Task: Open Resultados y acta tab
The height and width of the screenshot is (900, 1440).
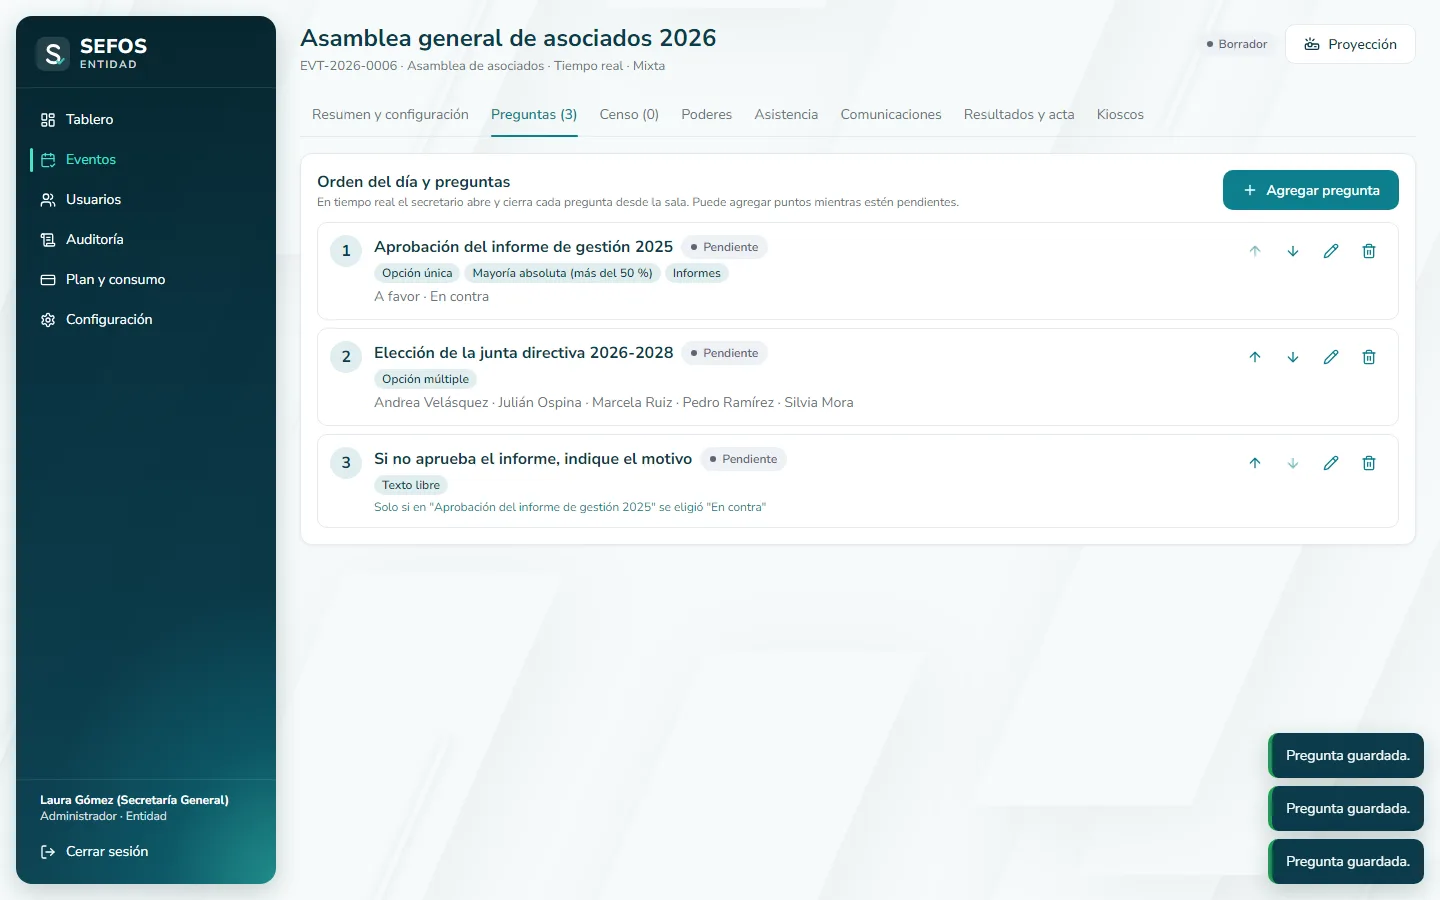Action: pos(1019,115)
